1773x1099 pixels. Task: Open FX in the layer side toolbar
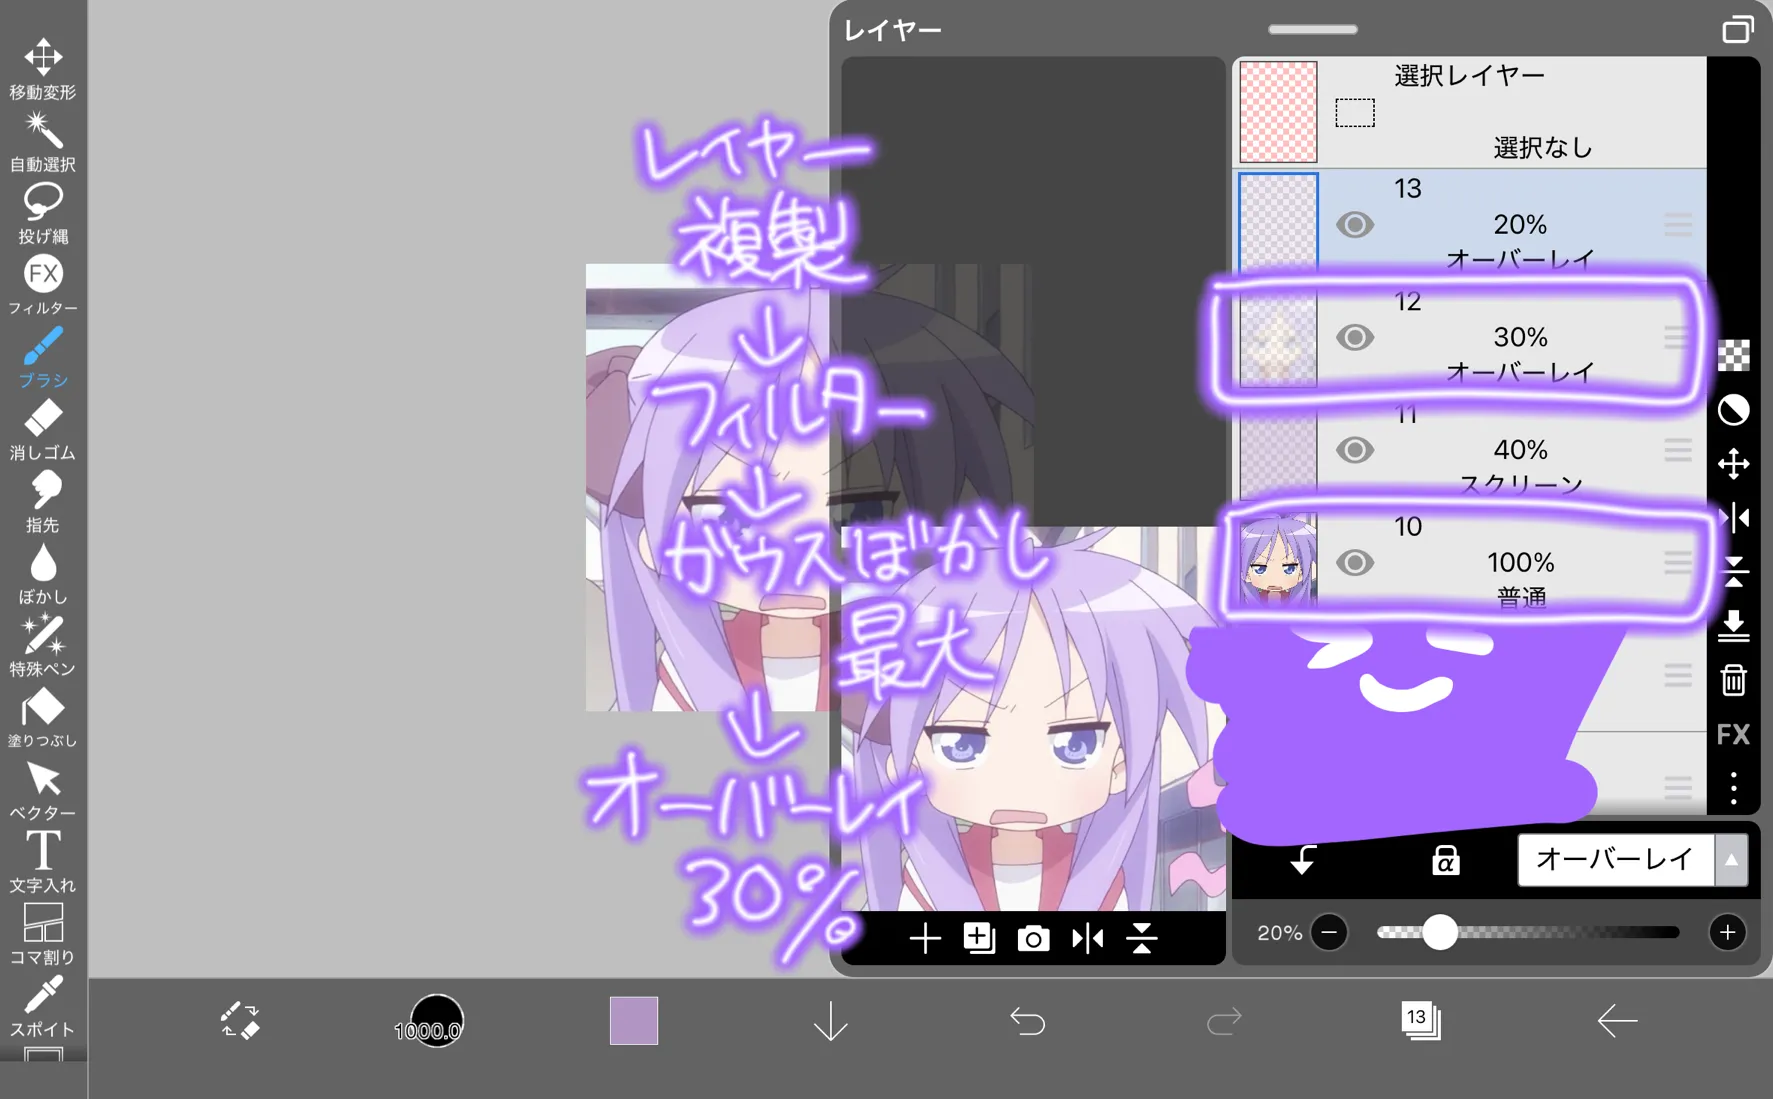pyautogui.click(x=1734, y=734)
